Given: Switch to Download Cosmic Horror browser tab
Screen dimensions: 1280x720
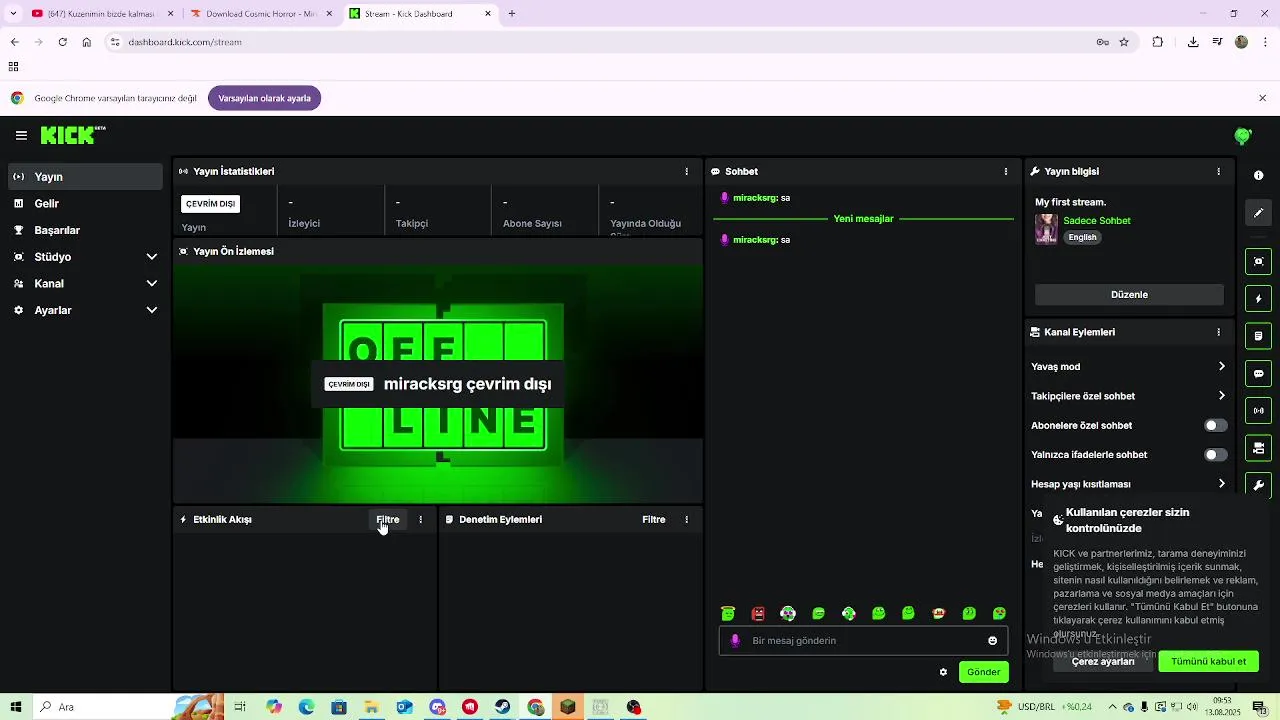Looking at the screenshot, I should pyautogui.click(x=260, y=14).
